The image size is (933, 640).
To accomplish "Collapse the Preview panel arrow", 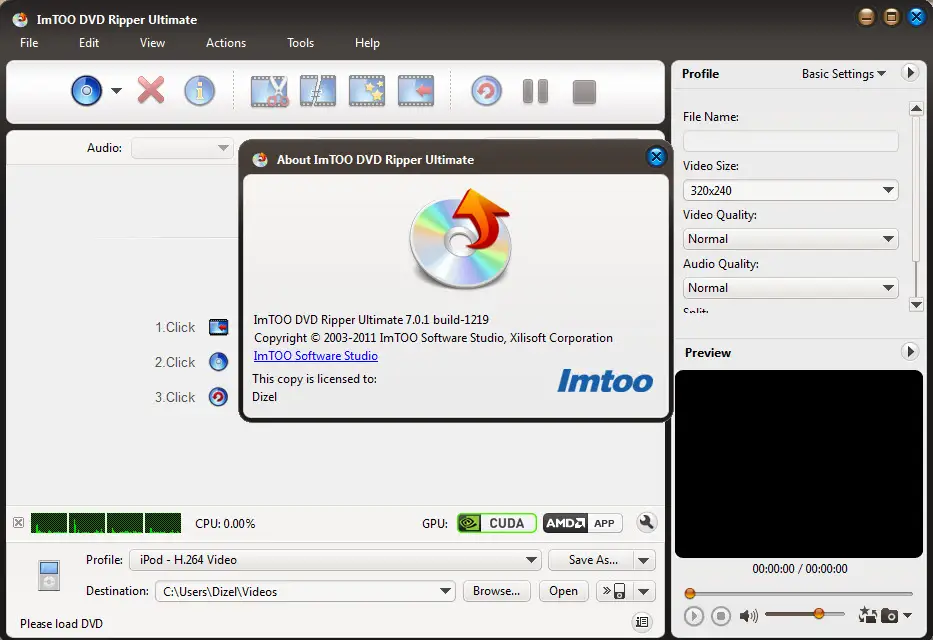I will (x=909, y=352).
